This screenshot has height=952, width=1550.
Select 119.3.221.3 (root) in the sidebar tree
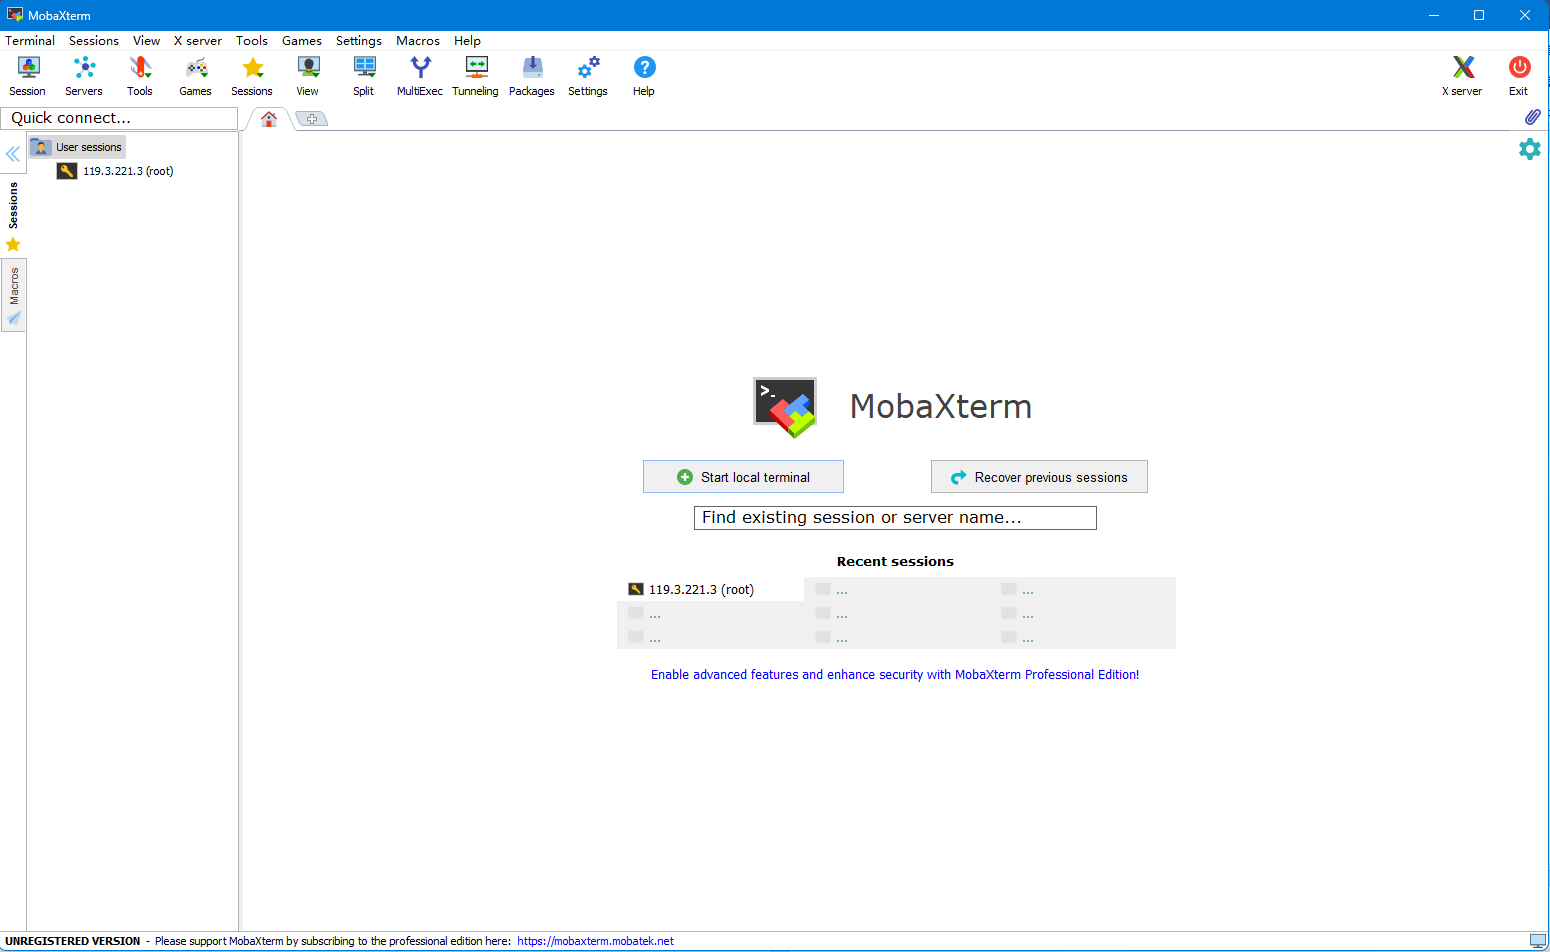116,171
